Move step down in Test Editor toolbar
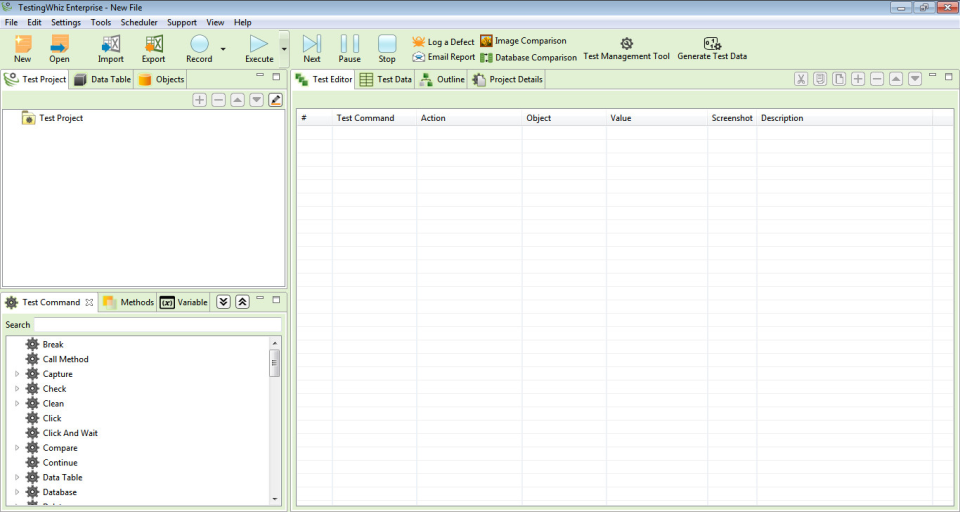 click(915, 79)
